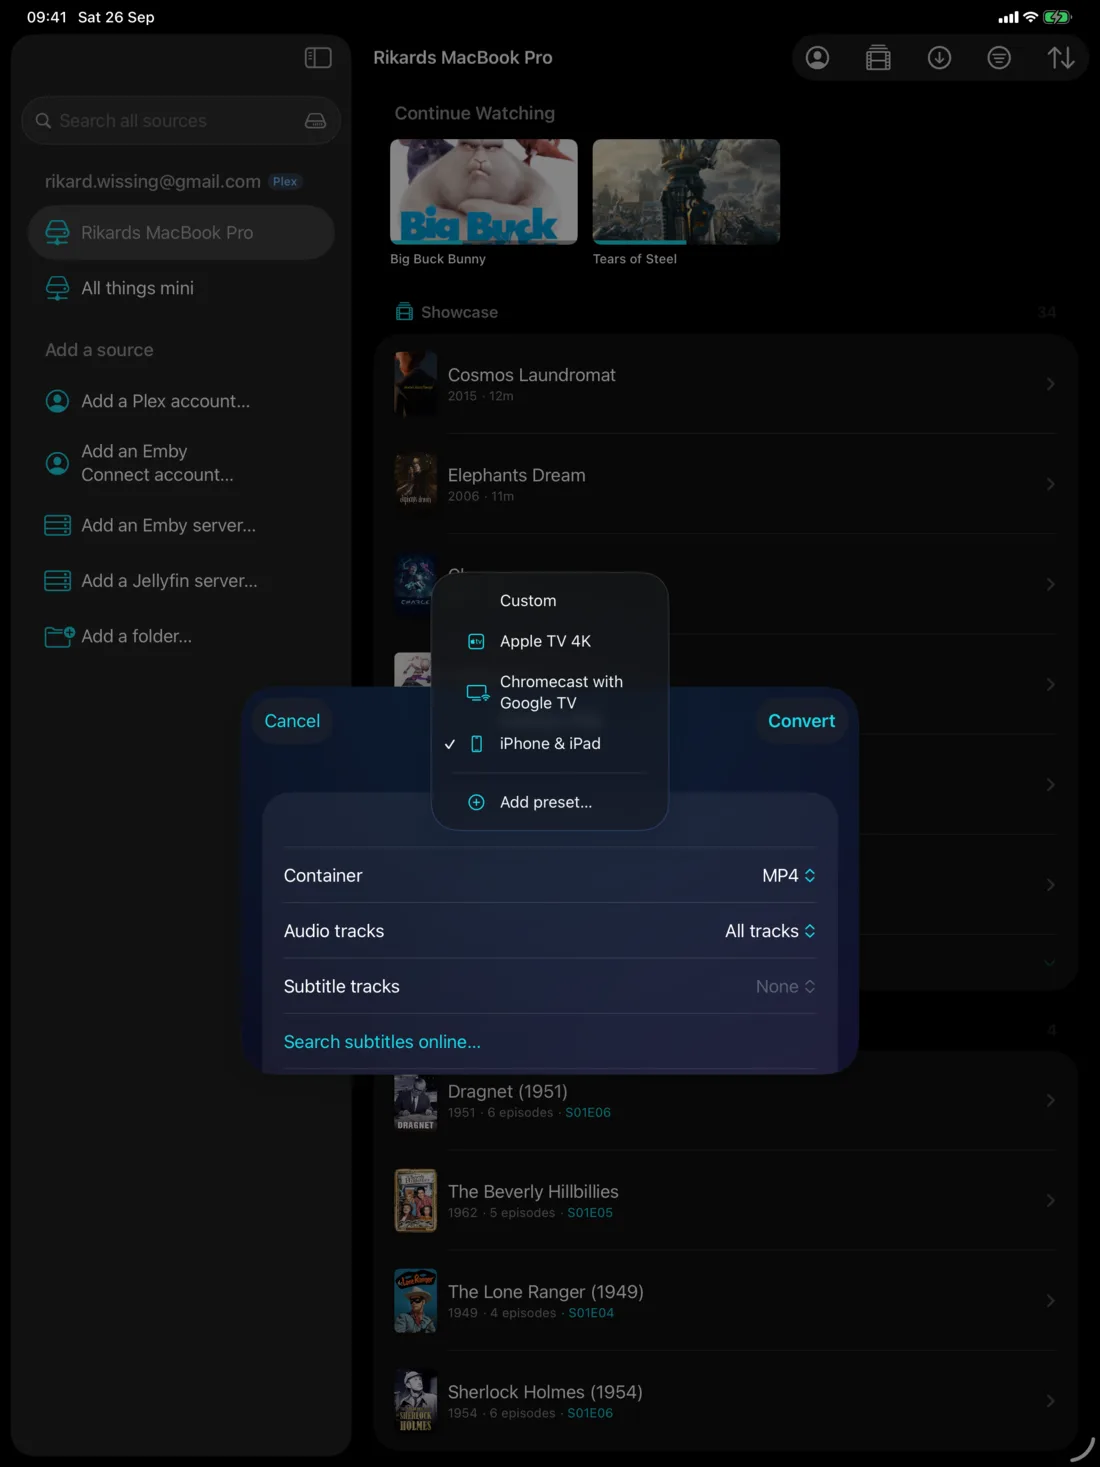This screenshot has height=1467, width=1100.
Task: Click the Emby Connect account person icon
Action: (58, 463)
